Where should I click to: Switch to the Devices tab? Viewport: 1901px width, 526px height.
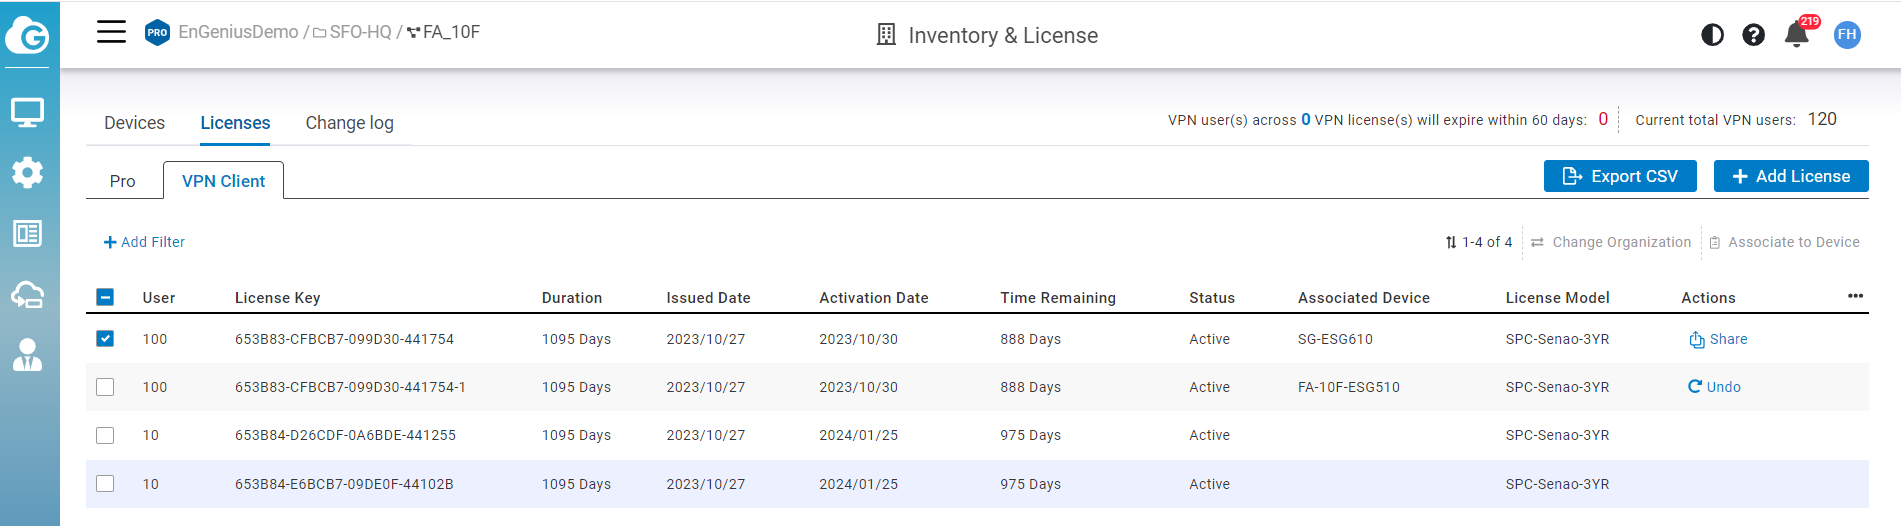coord(134,123)
